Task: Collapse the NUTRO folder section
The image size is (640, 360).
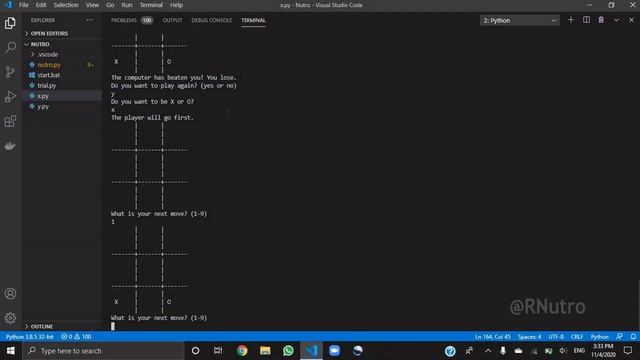Action: pyautogui.click(x=40, y=44)
